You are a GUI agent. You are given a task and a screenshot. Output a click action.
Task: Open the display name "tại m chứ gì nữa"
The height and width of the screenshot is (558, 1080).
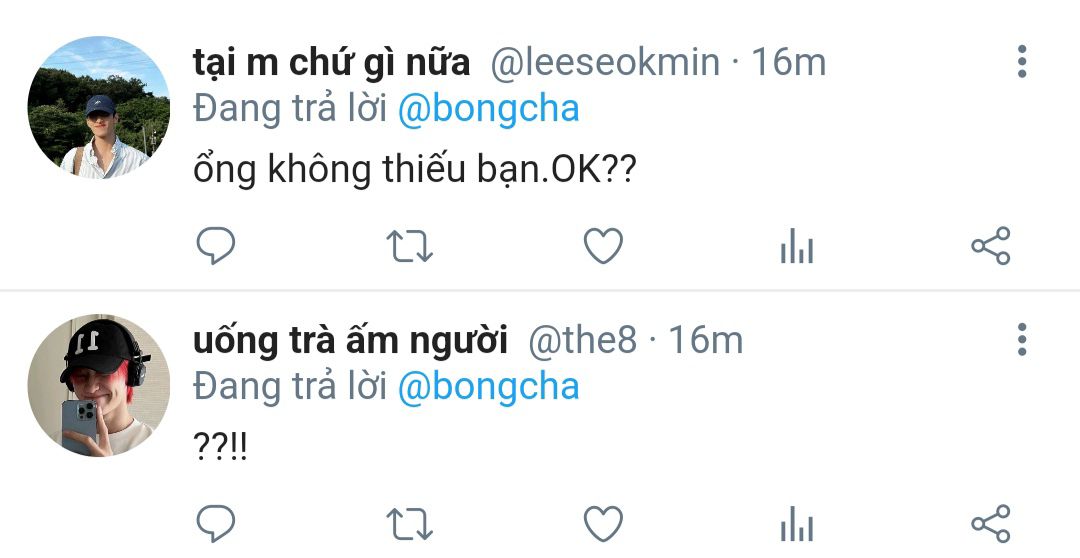coord(331,63)
